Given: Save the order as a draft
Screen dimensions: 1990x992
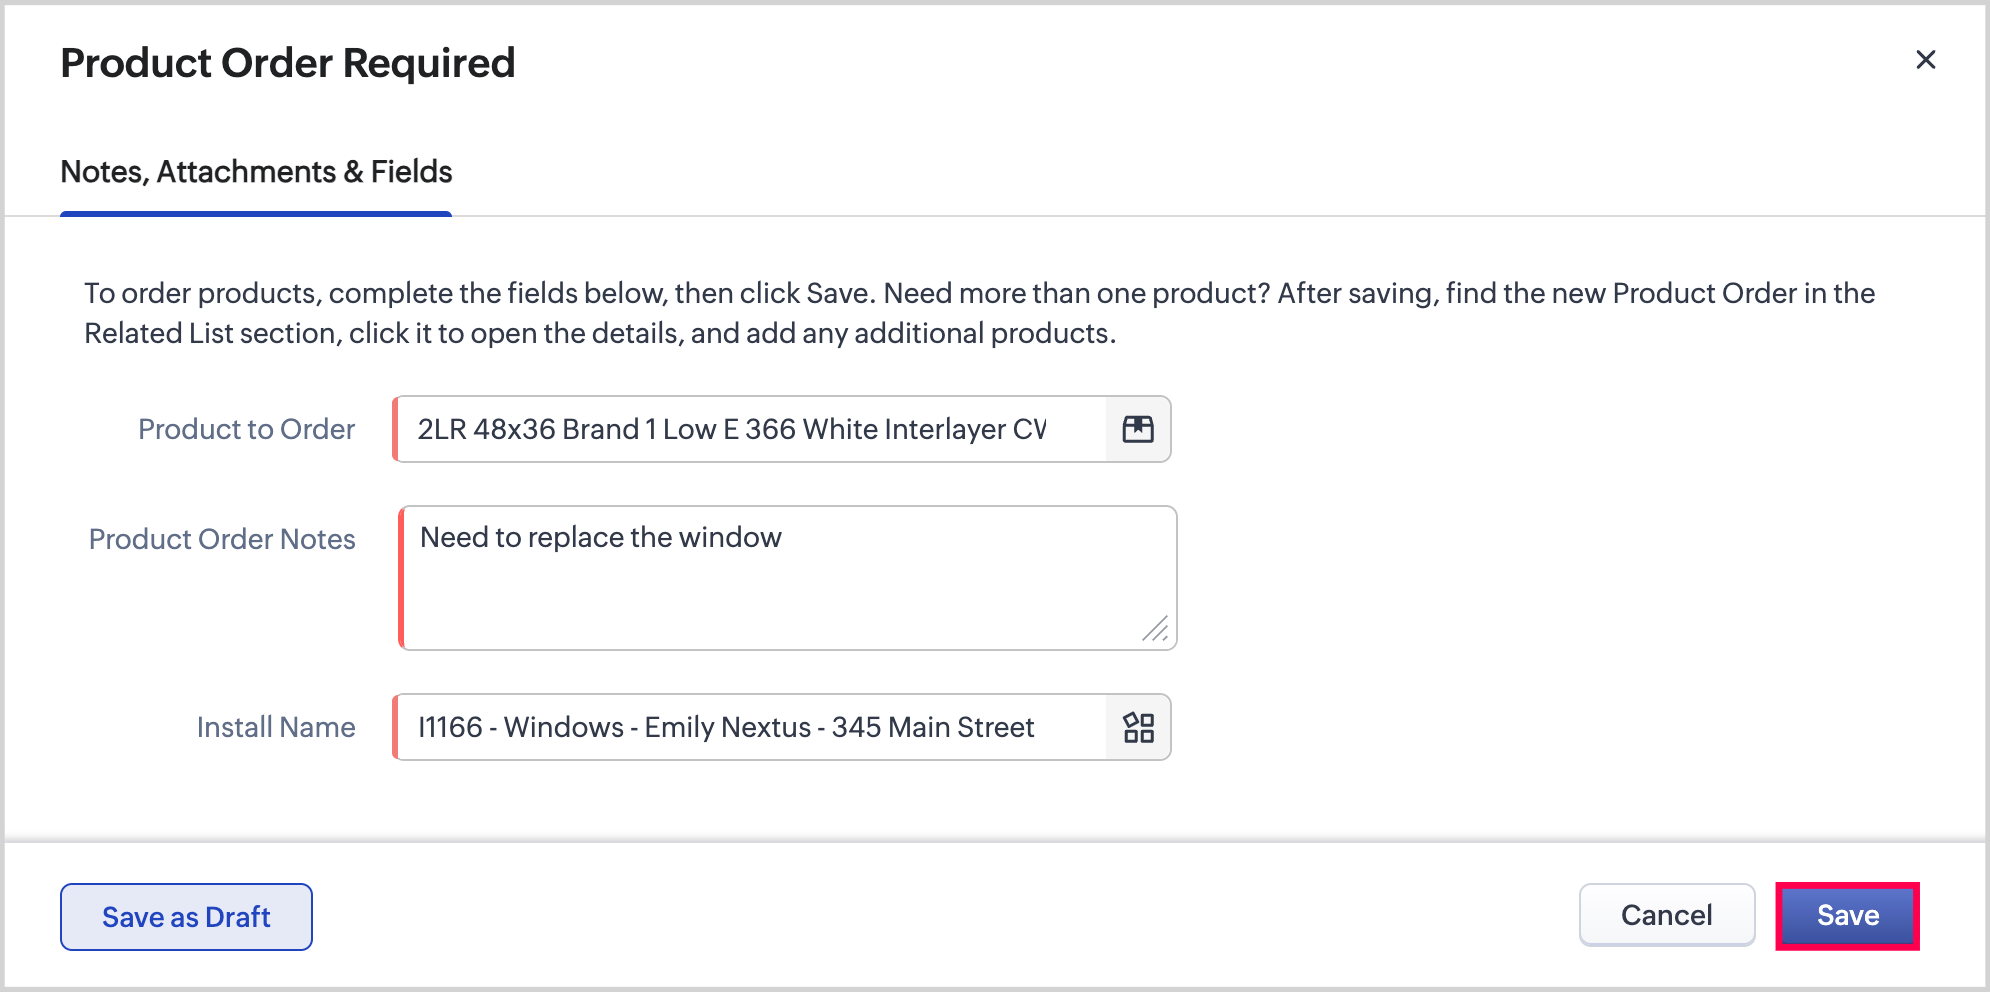Looking at the screenshot, I should pyautogui.click(x=186, y=917).
